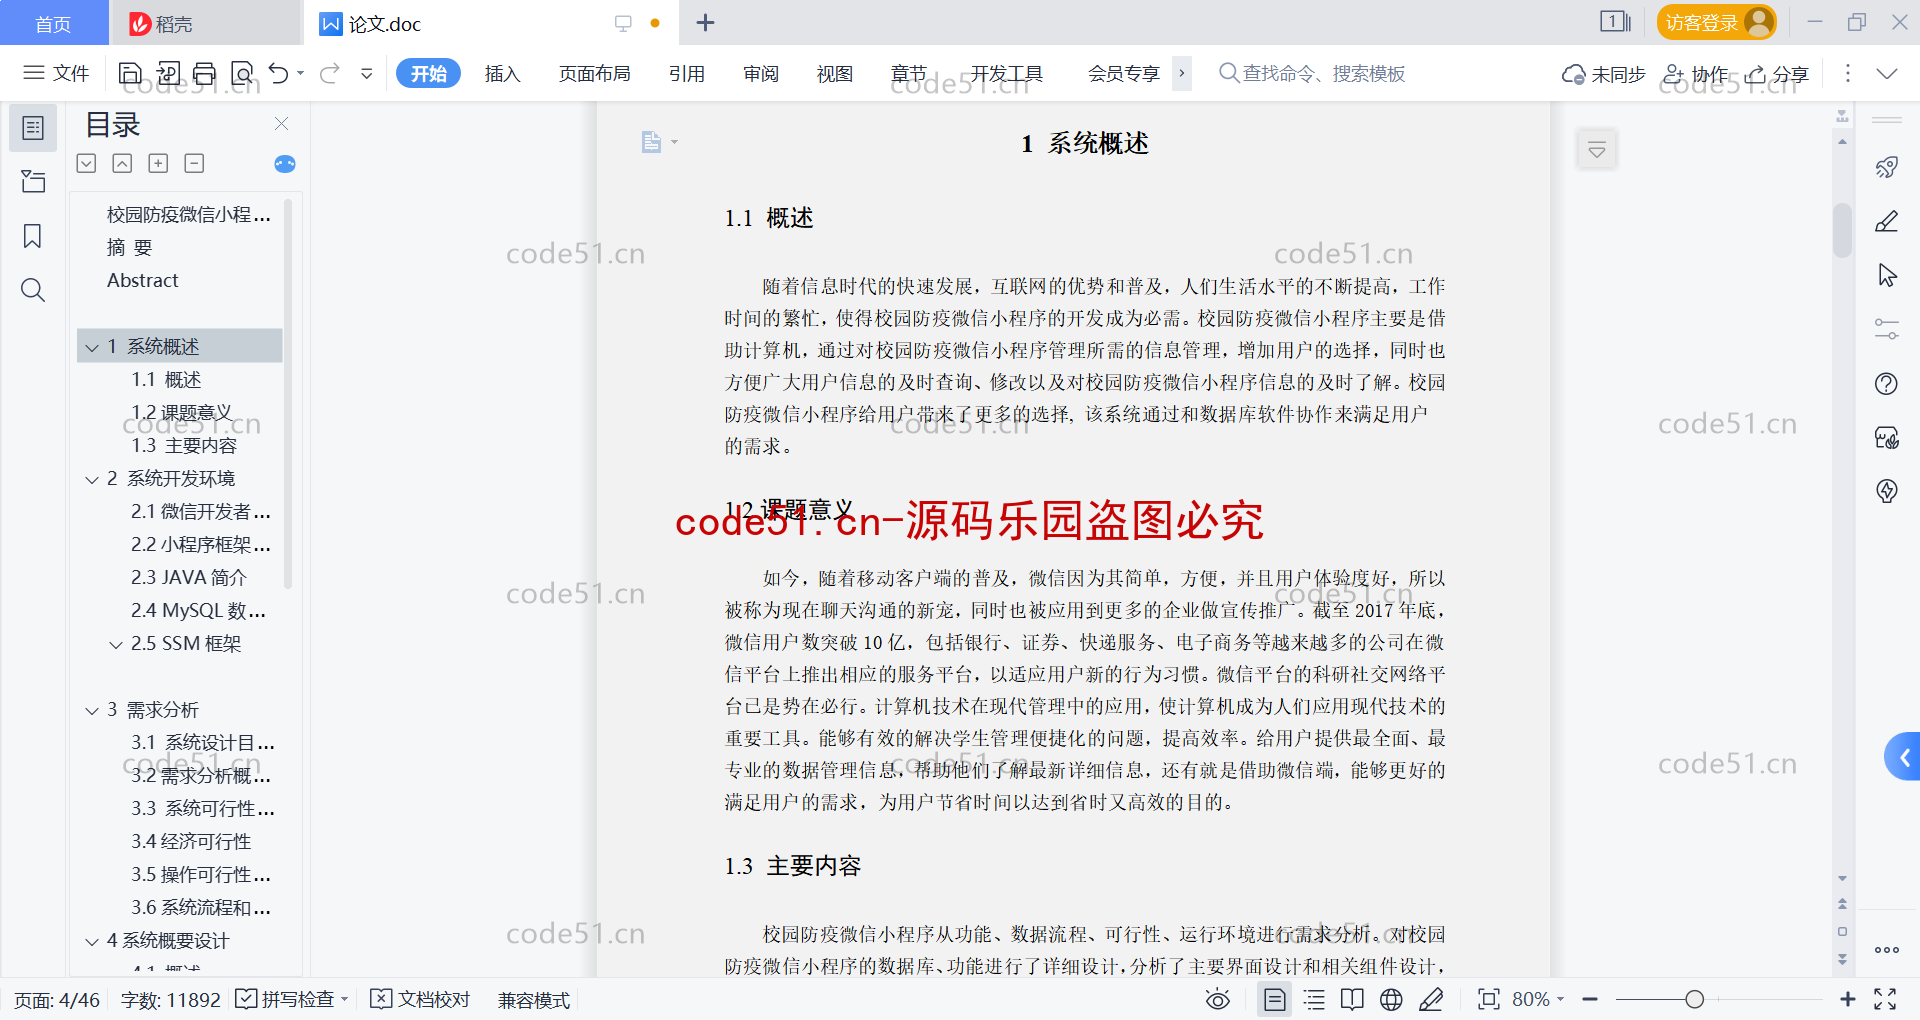Click the zoom slider handle
The image size is (1920, 1020).
[x=1694, y=999]
